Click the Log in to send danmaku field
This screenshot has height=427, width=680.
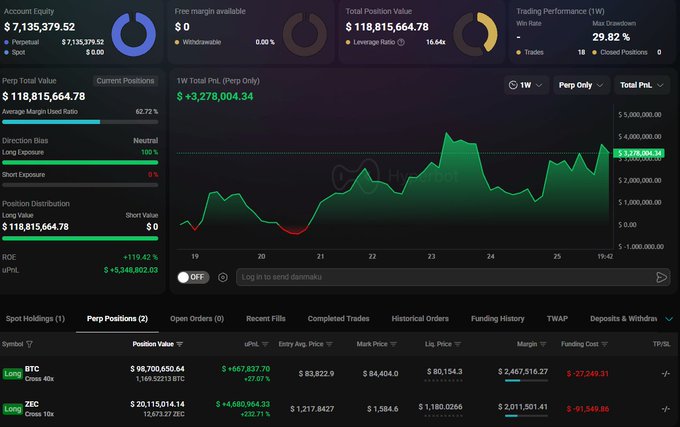(x=445, y=277)
